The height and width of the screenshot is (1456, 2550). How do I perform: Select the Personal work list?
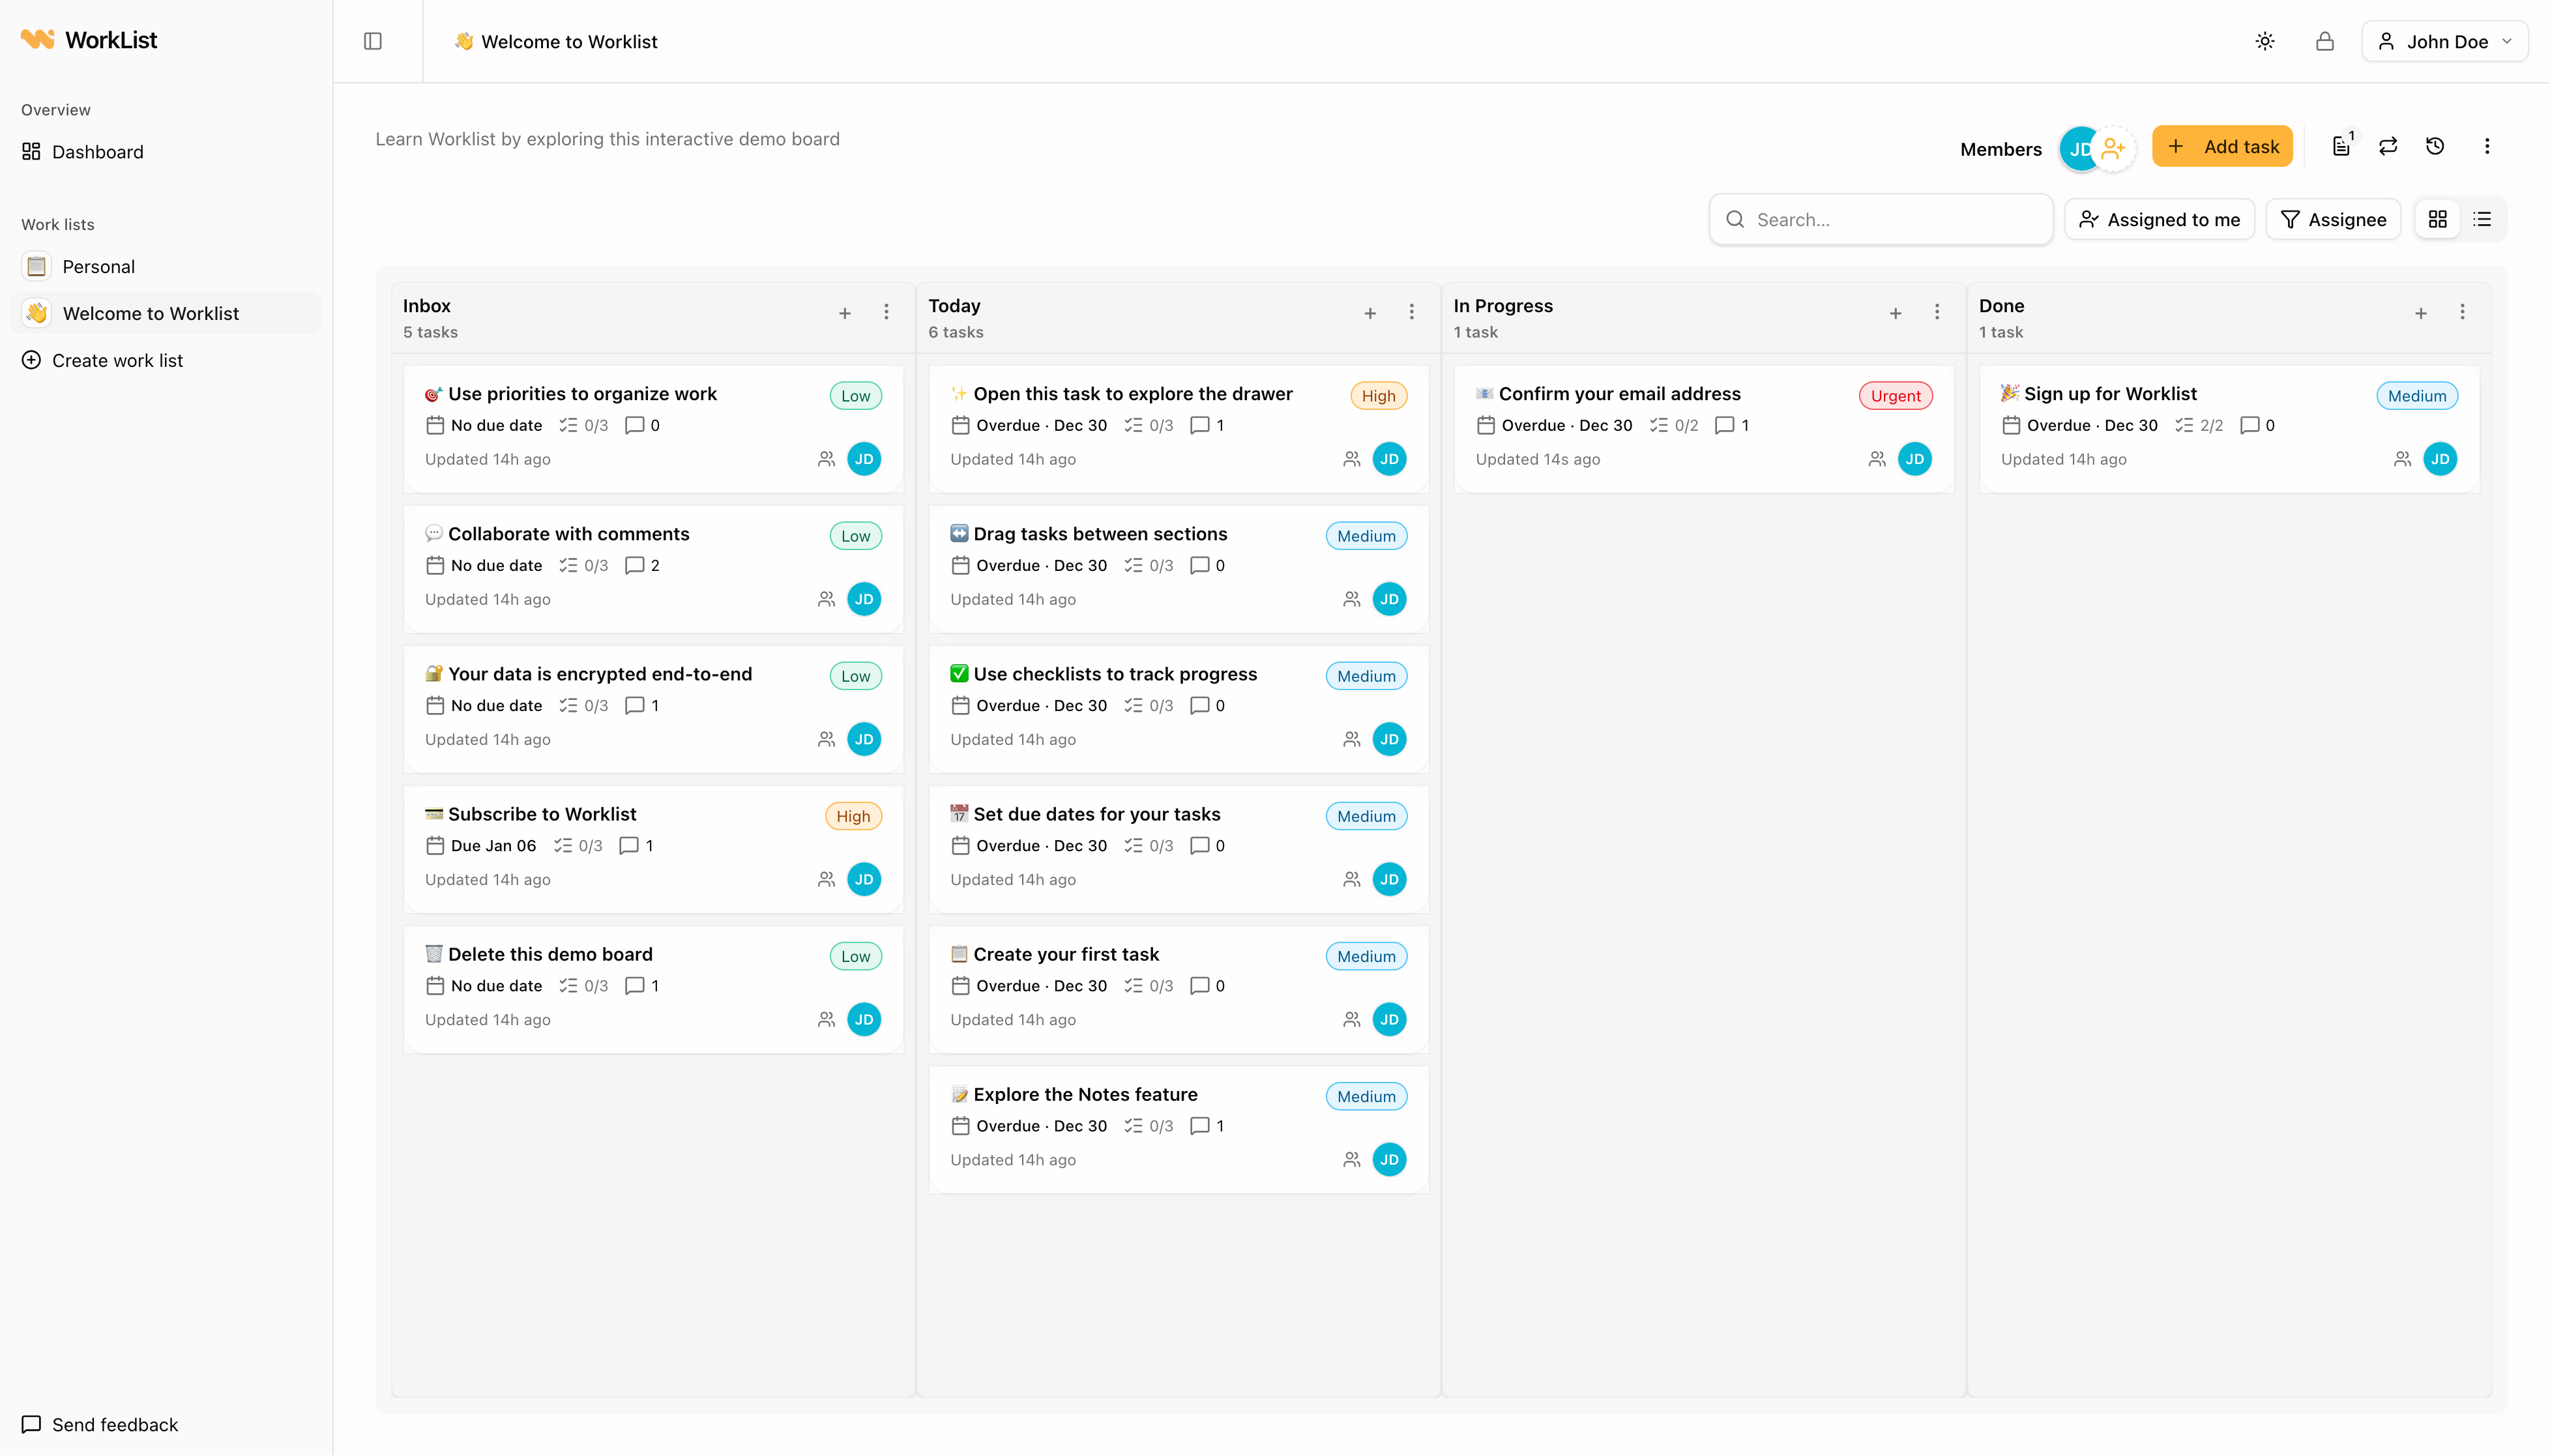(98, 266)
